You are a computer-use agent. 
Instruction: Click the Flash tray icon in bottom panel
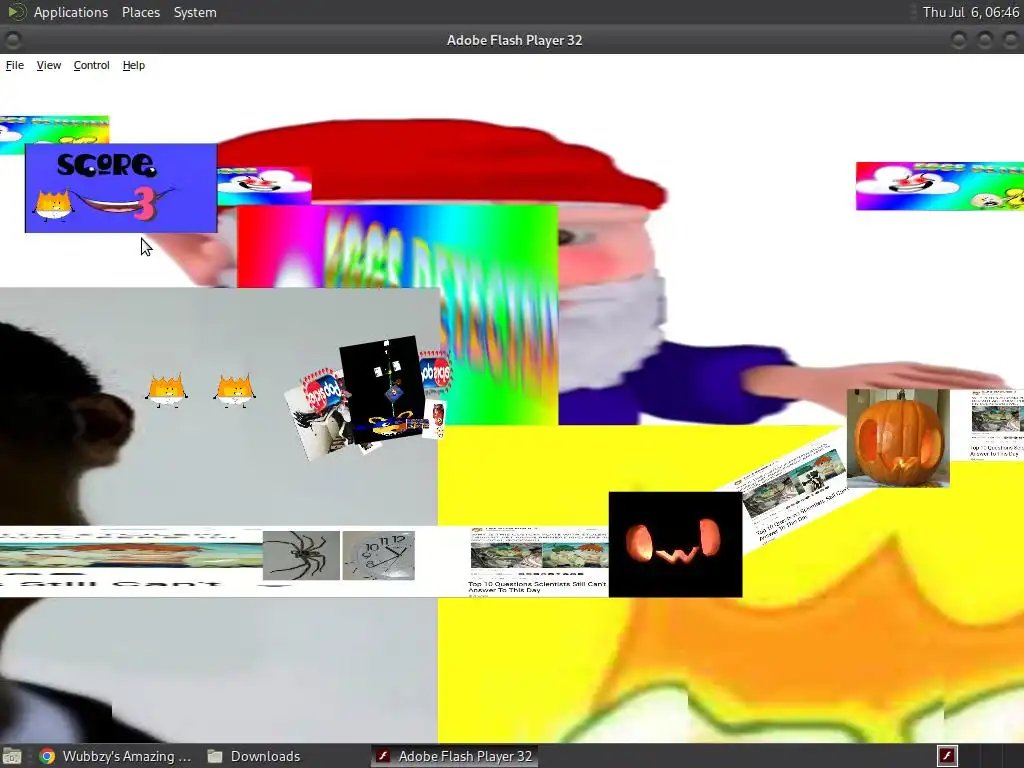coord(947,756)
